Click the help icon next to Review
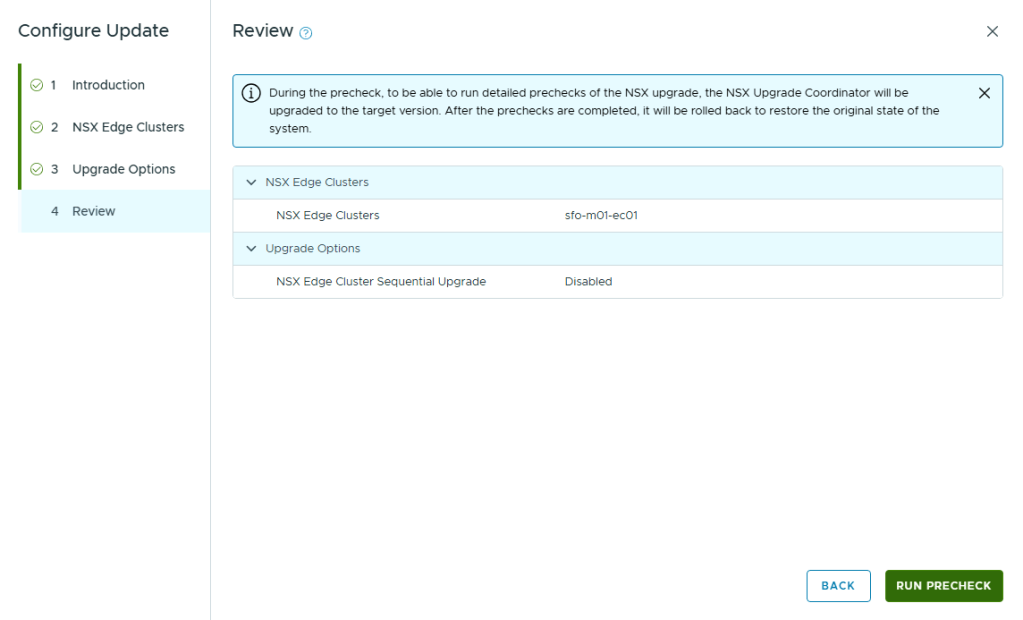 pos(306,33)
